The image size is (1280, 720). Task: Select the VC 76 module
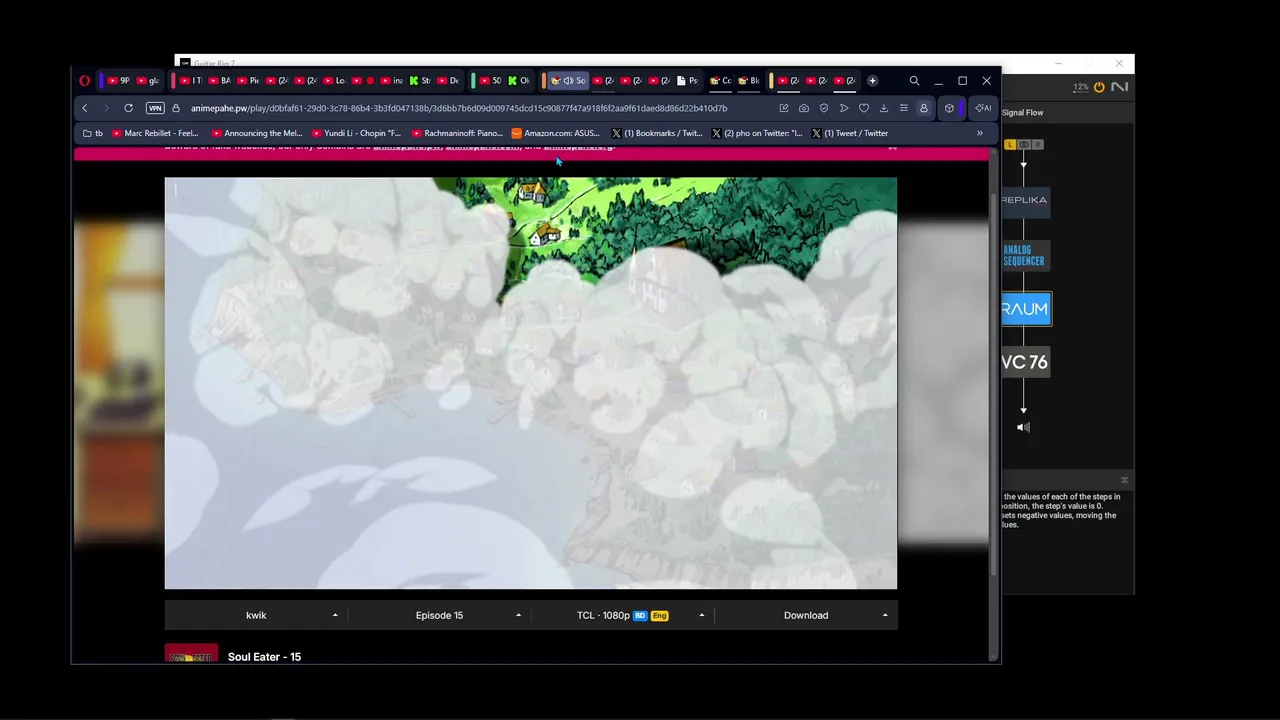point(1025,362)
